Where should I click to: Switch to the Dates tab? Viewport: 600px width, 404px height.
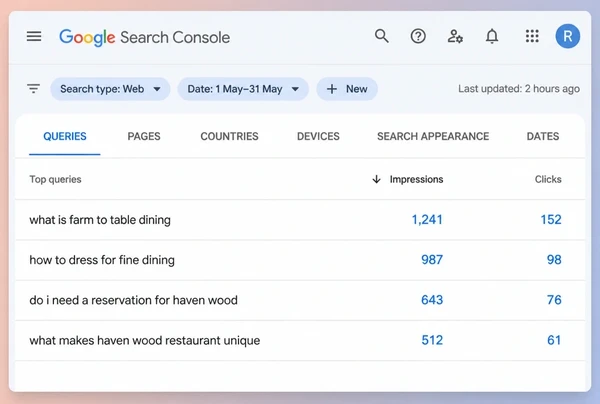pos(543,136)
